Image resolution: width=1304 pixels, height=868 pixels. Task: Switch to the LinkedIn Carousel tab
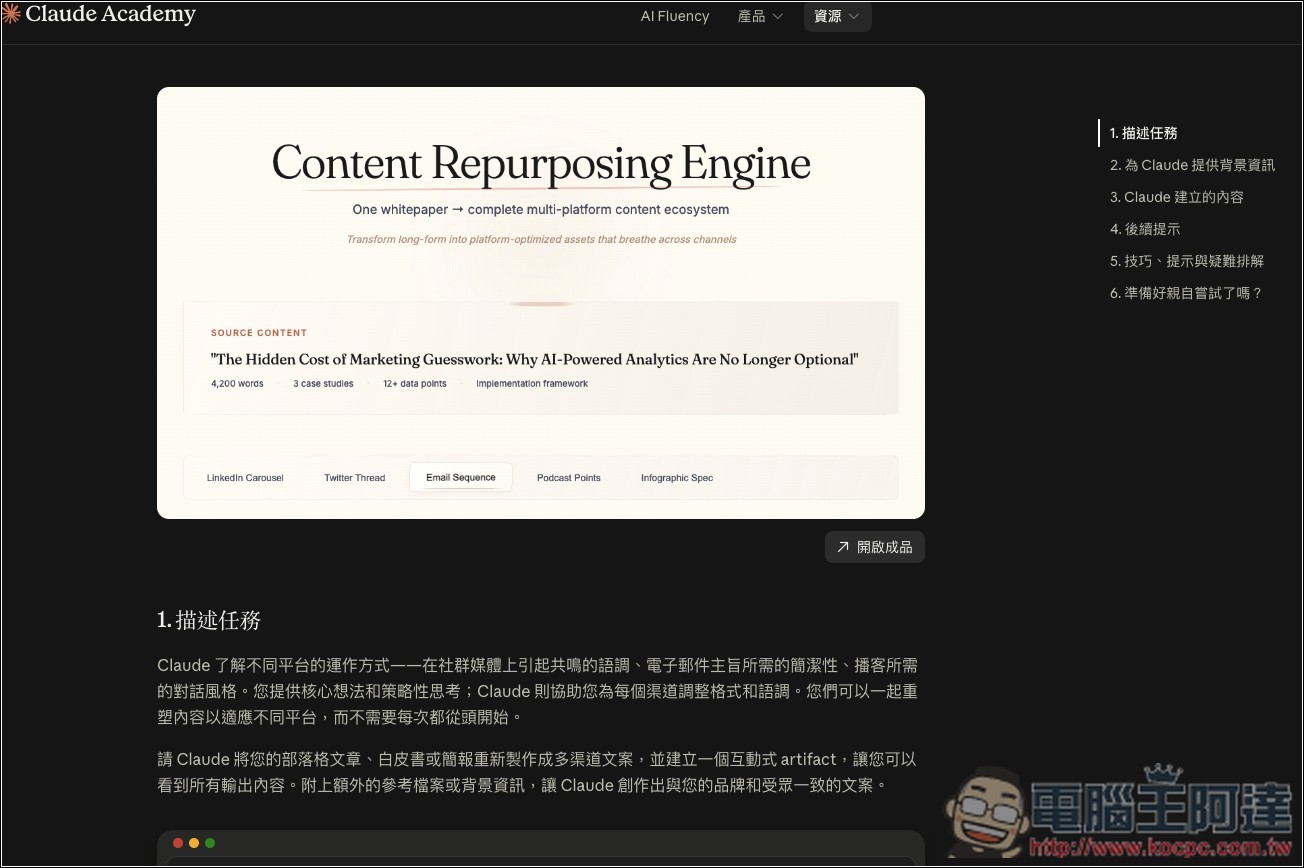(245, 478)
